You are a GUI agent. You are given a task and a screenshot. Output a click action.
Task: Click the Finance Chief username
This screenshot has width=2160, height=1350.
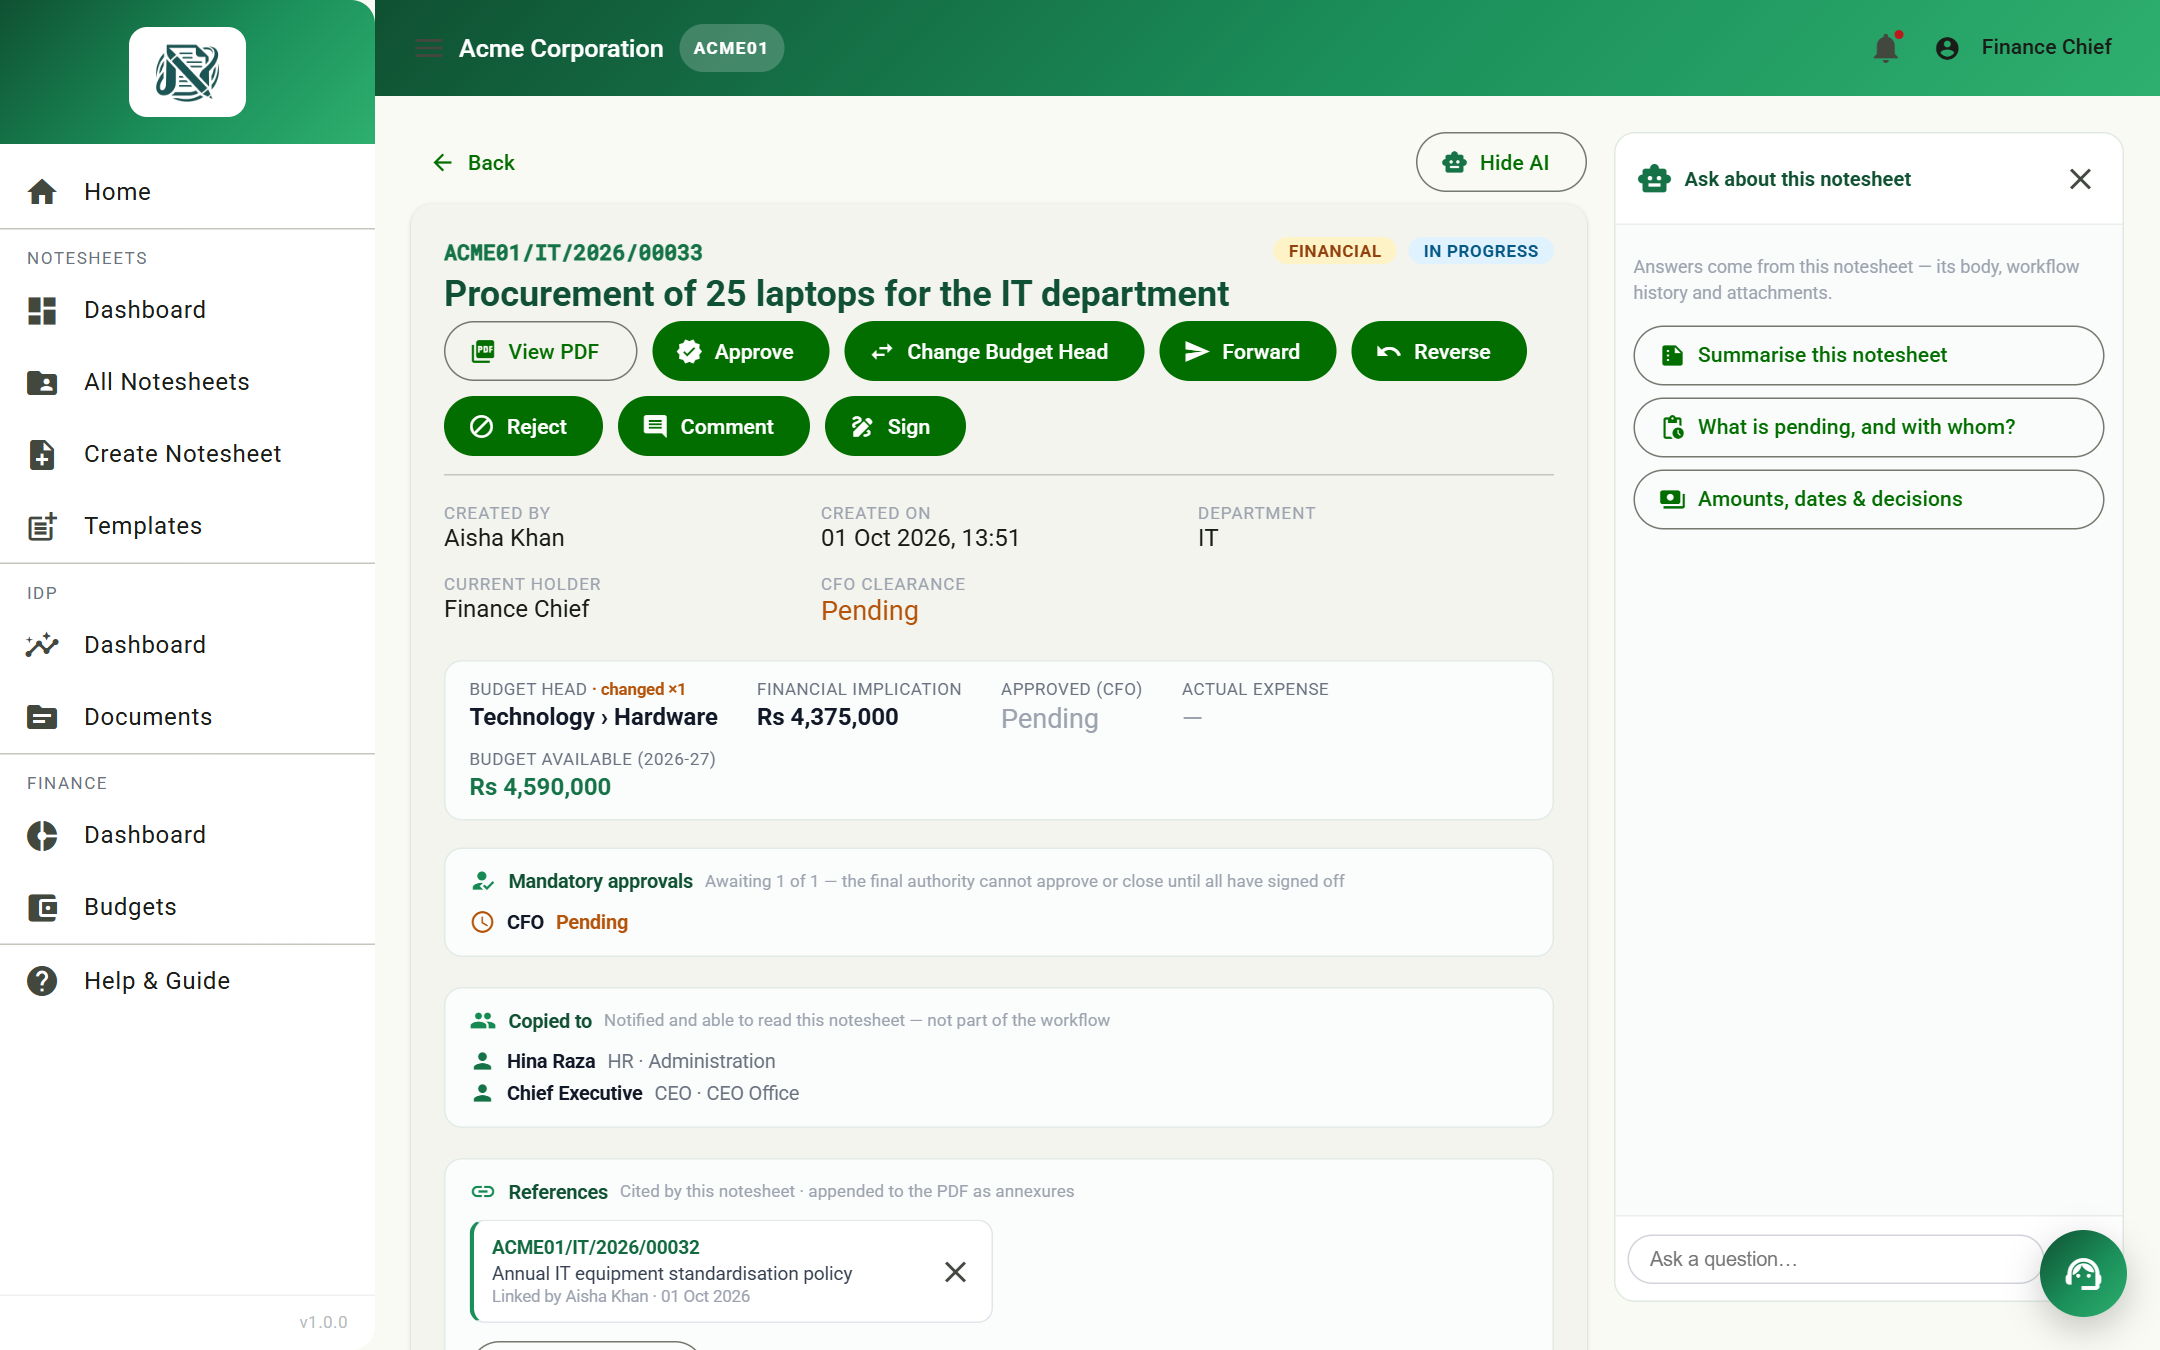[x=2046, y=47]
